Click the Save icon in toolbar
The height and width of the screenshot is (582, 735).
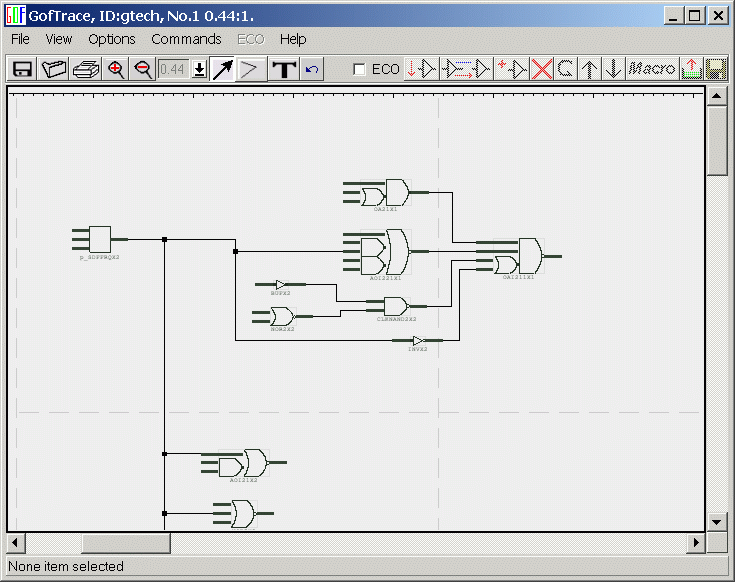tap(21, 69)
